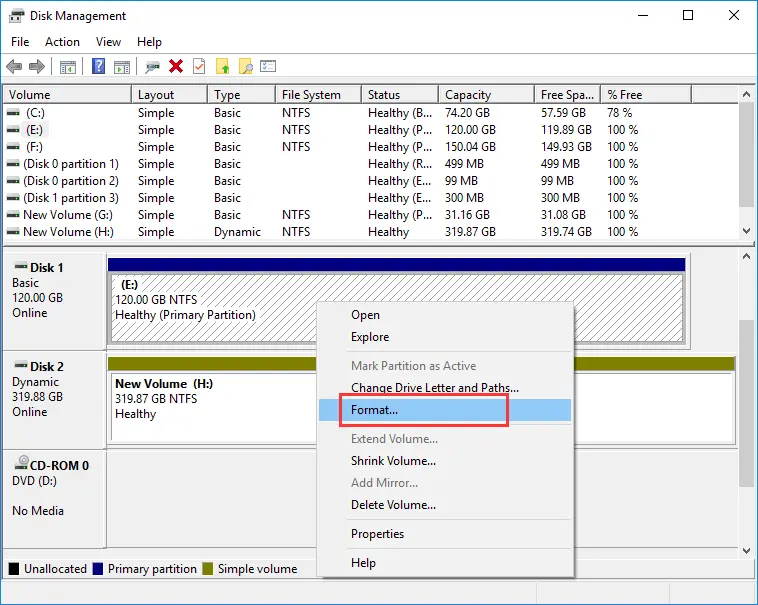Open the Action menu
758x605 pixels.
62,42
